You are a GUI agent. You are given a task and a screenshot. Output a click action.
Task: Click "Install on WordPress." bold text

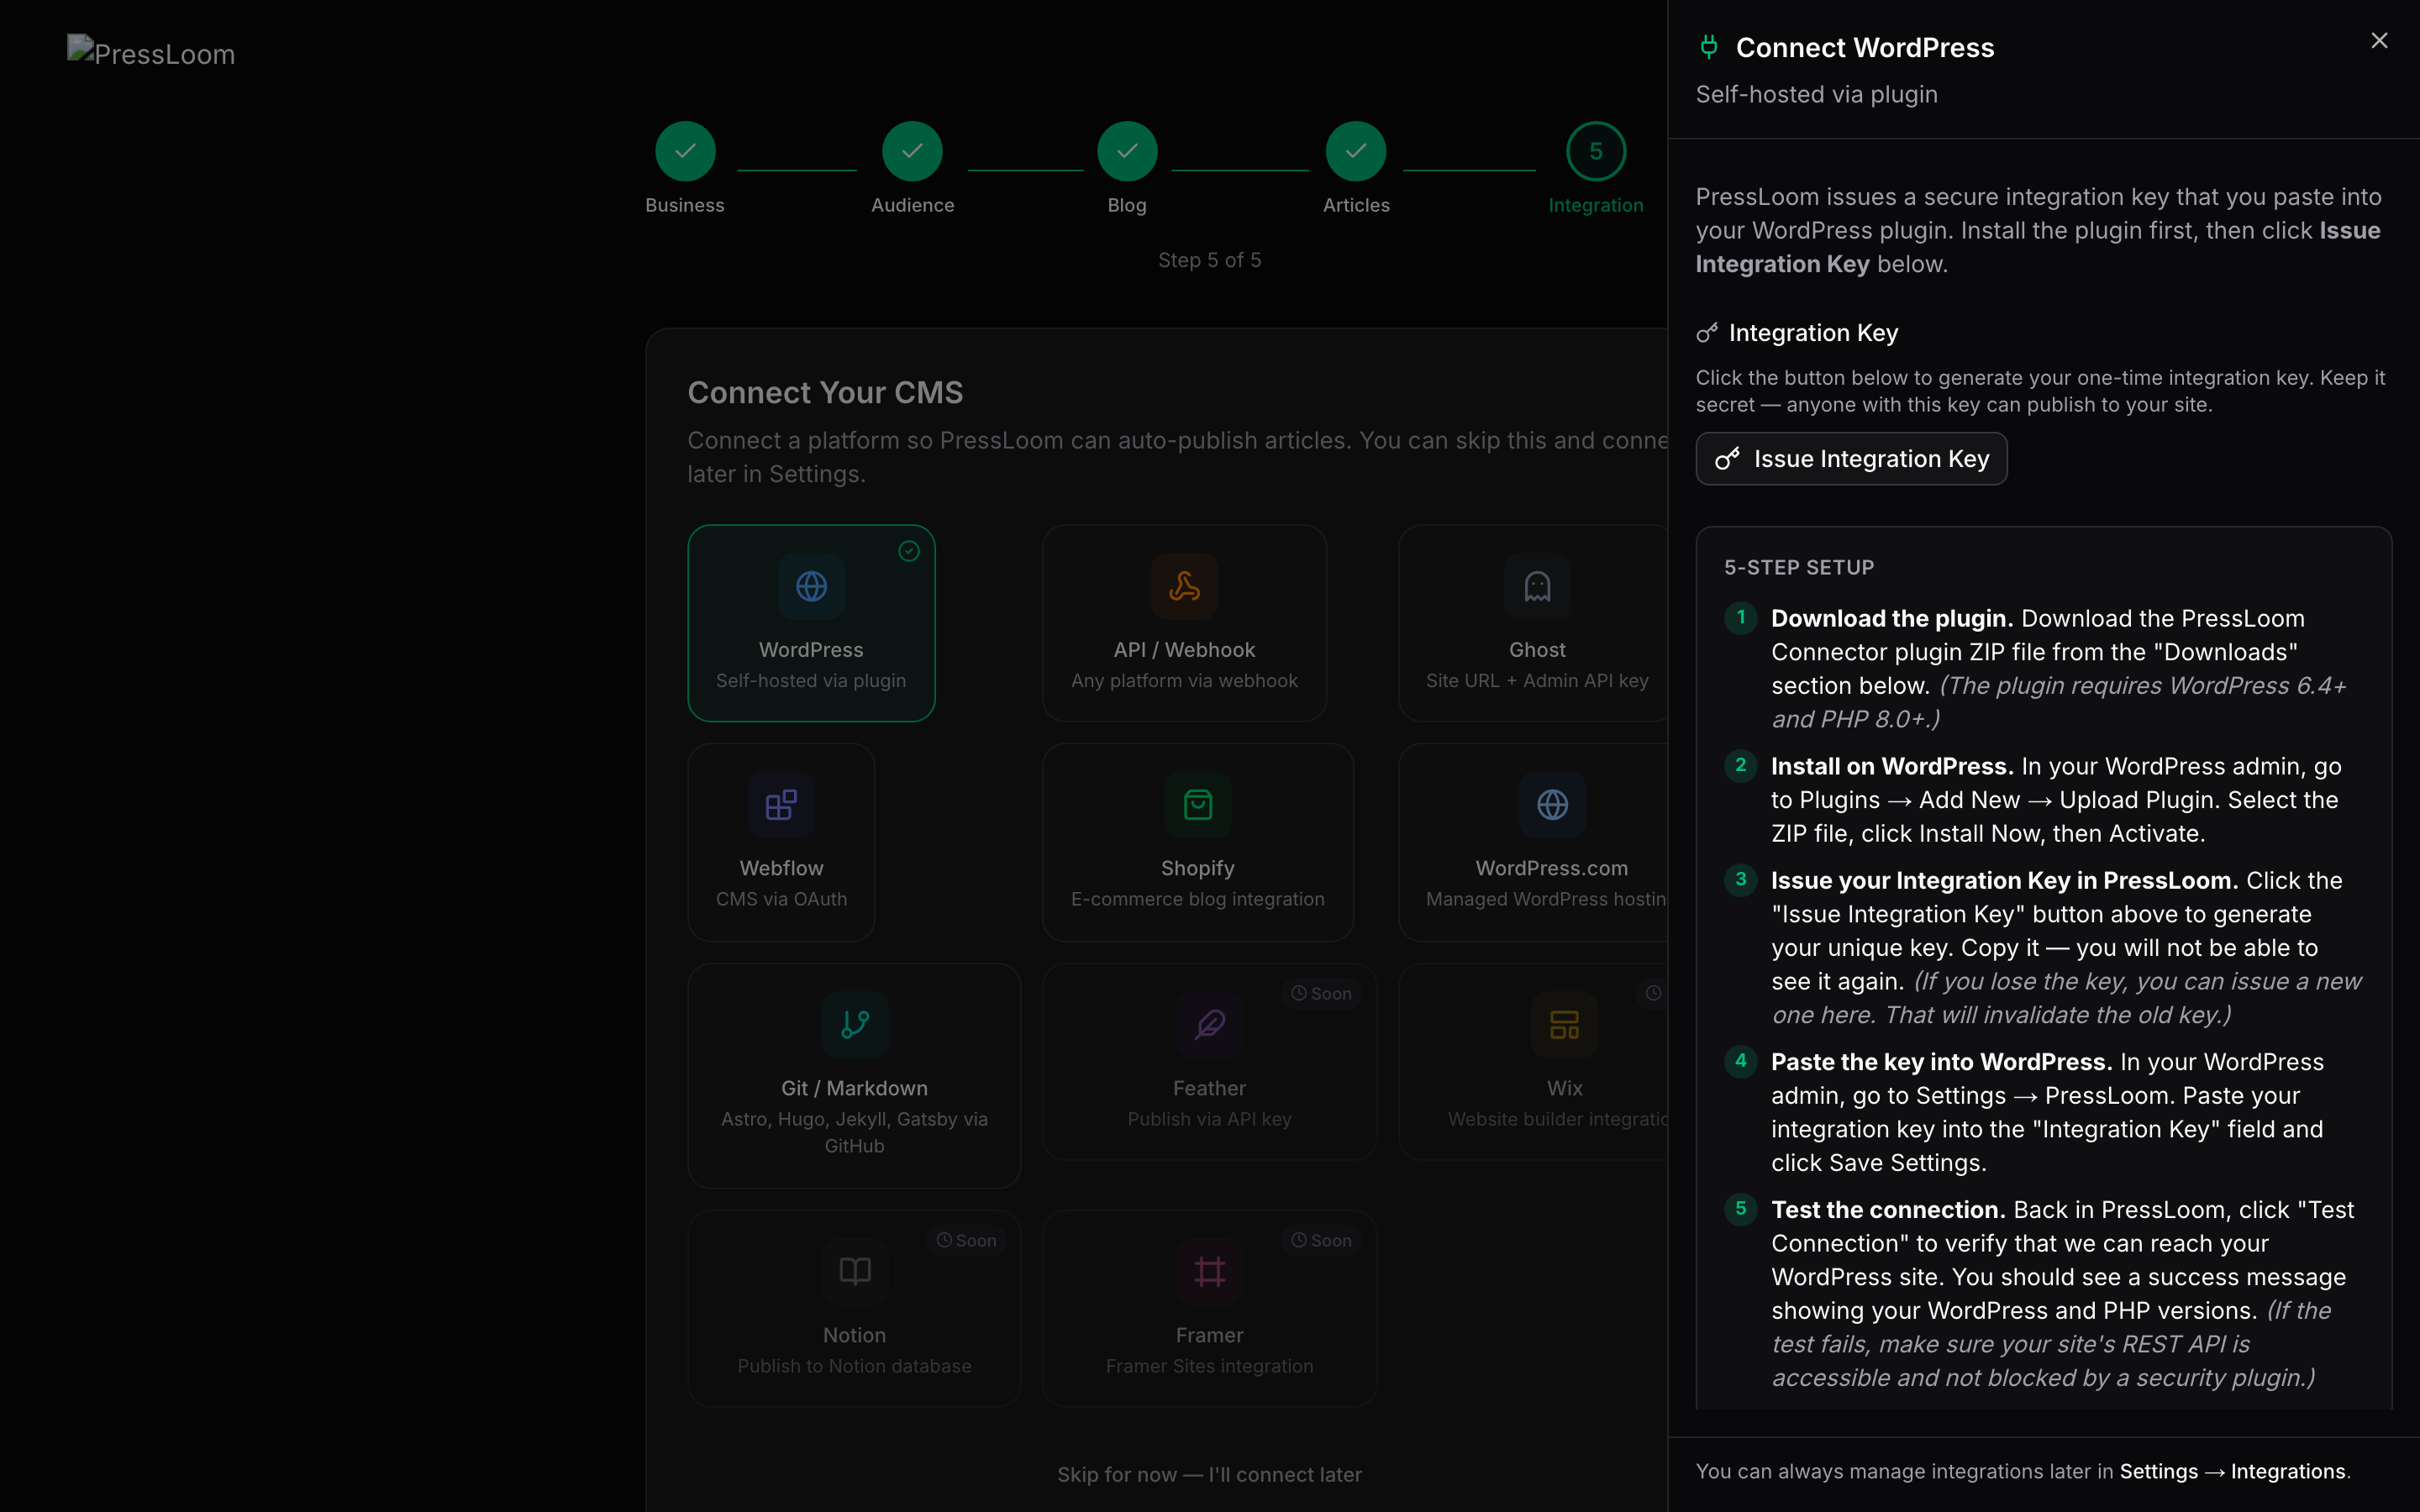pyautogui.click(x=1892, y=766)
